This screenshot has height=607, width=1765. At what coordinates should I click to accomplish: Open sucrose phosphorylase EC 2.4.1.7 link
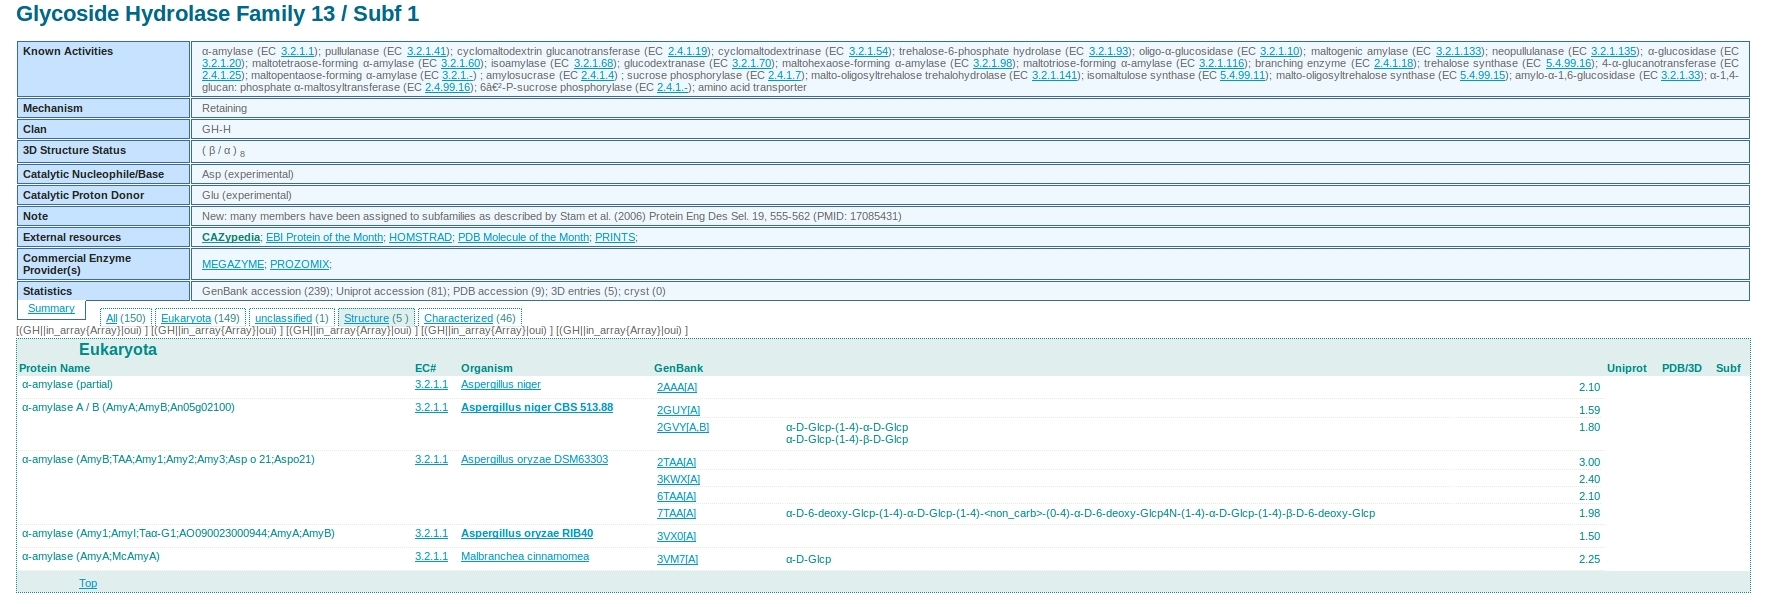(784, 75)
